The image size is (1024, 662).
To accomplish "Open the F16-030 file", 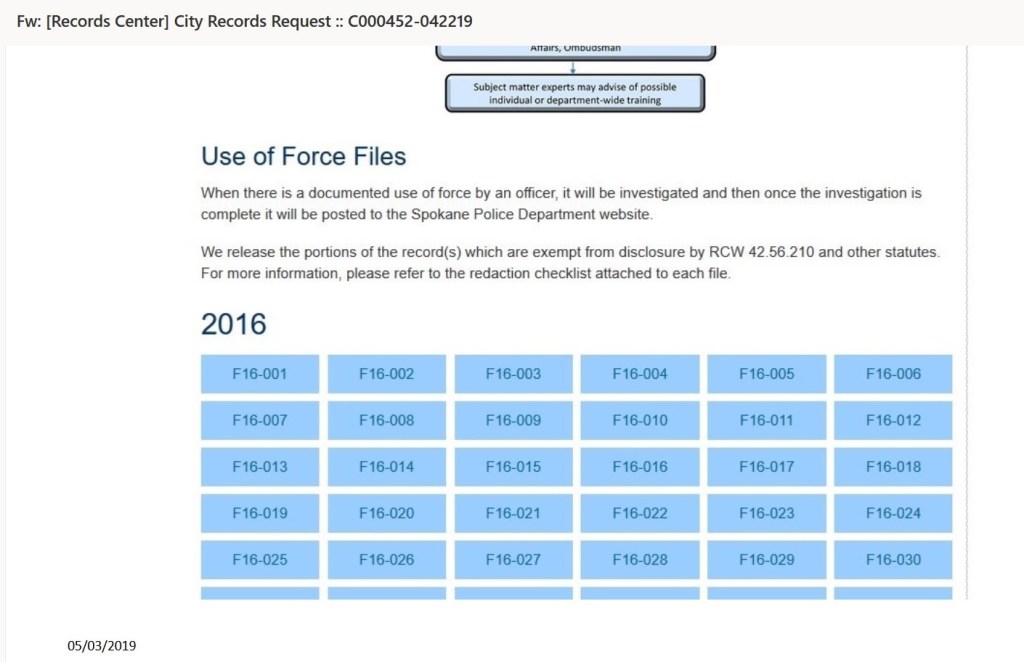I will [x=893, y=560].
